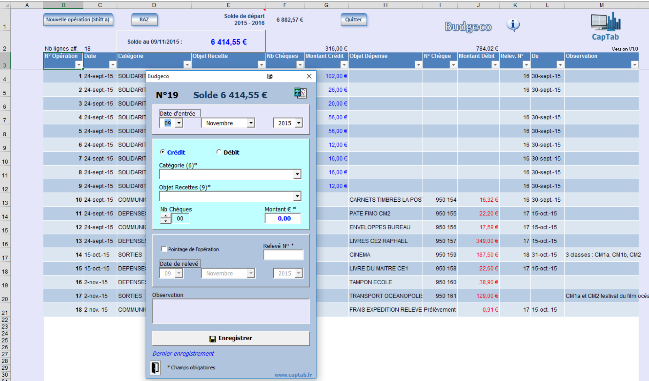This screenshot has width=649, height=381.
Task: Select cell FRAIS EXPEDITION RELEVE
Action: [385, 309]
